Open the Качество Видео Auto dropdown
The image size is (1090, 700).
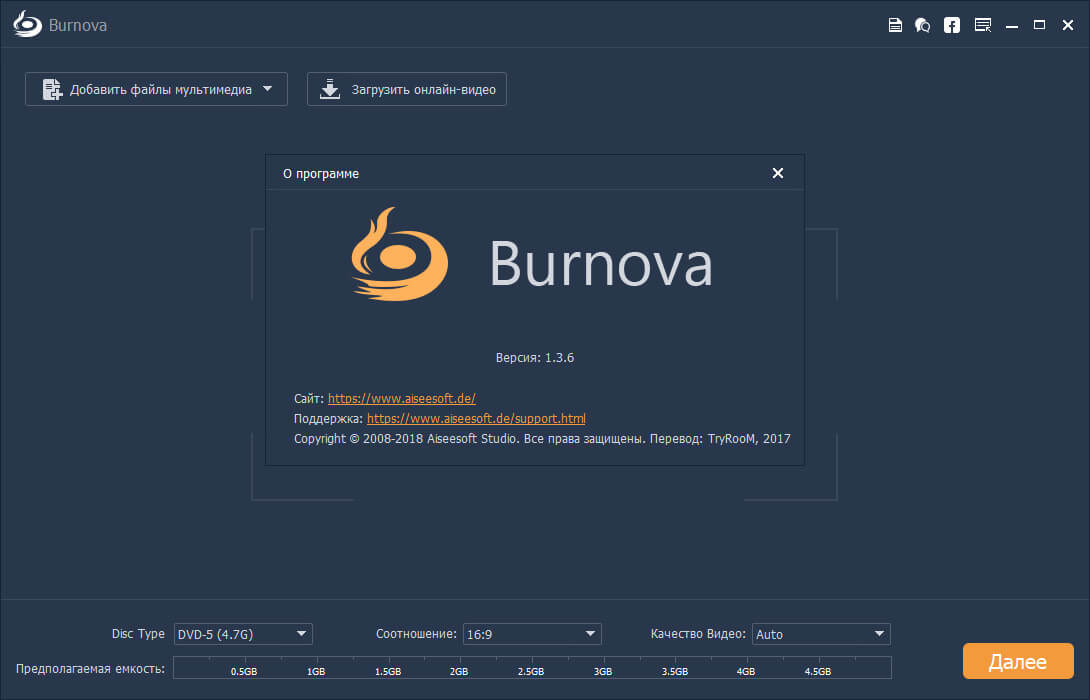pyautogui.click(x=821, y=634)
